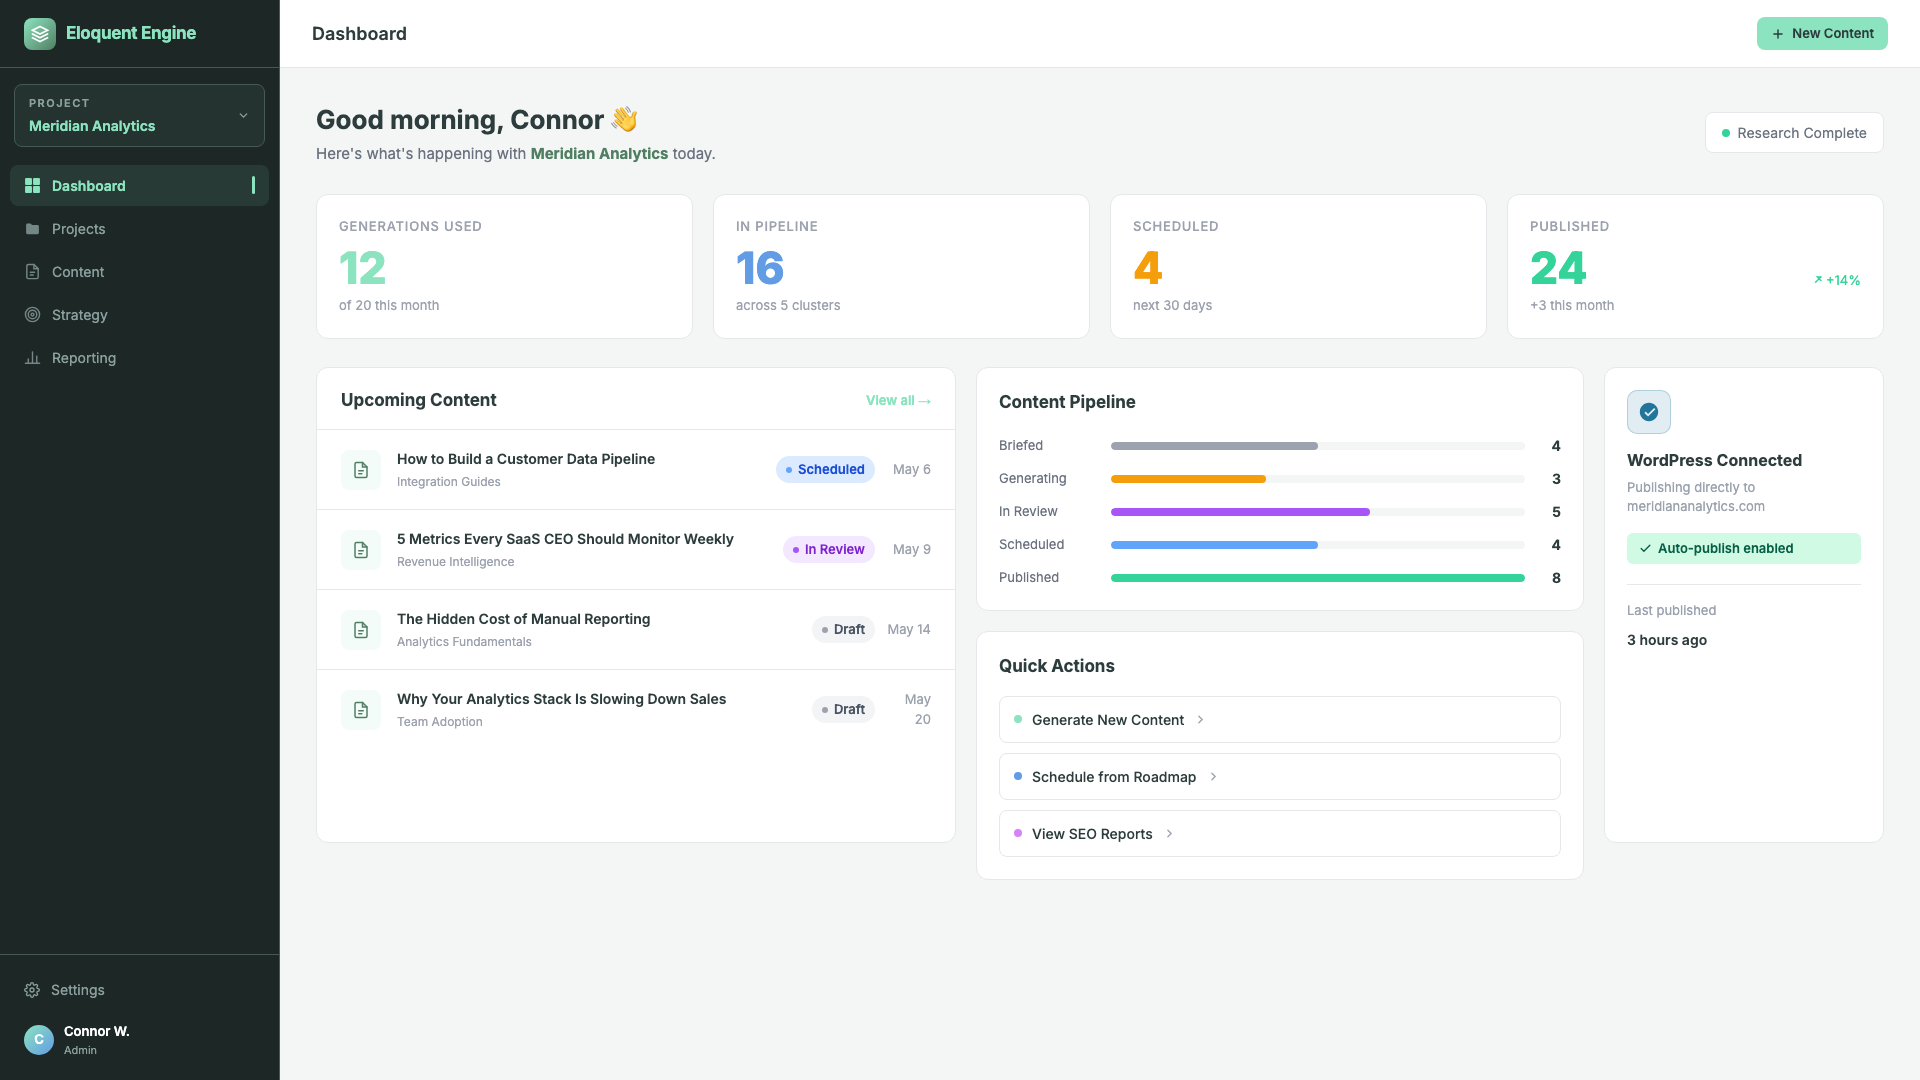The image size is (1920, 1080).
Task: Click the Projects folder icon
Action: pyautogui.click(x=33, y=229)
